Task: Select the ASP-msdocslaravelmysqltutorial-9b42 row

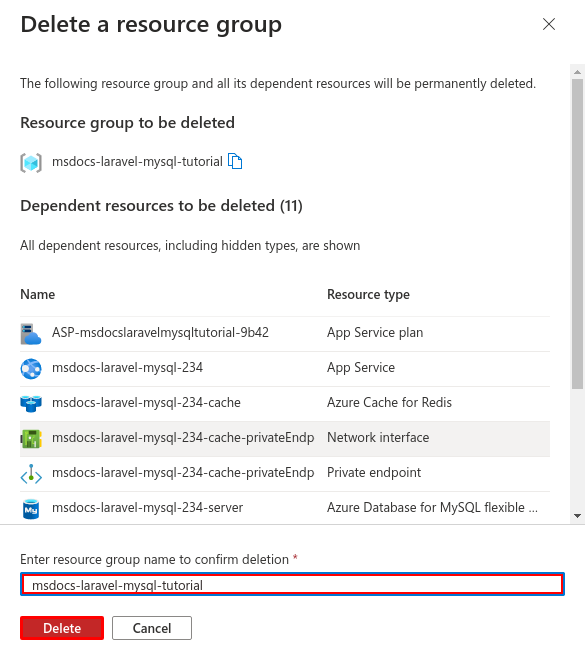Action: (285, 334)
